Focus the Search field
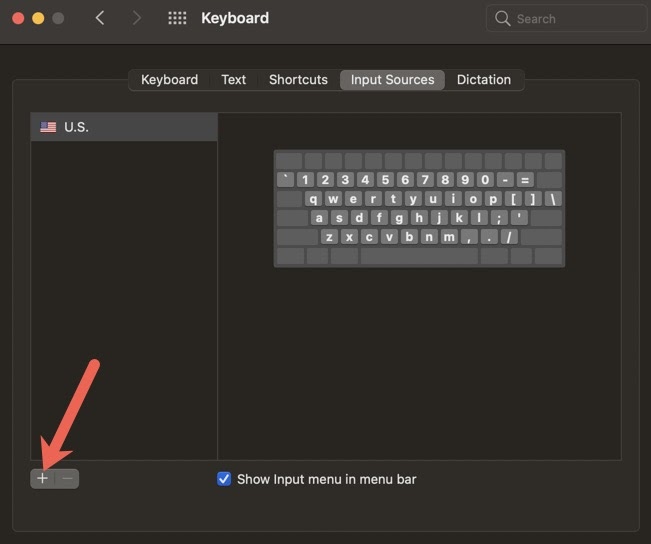 [566, 19]
